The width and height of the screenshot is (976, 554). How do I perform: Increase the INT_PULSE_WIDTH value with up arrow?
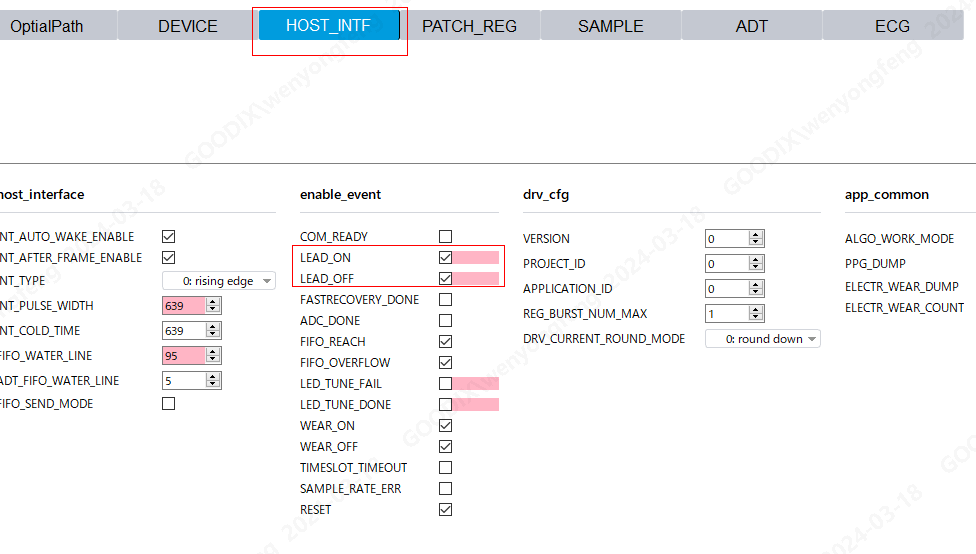pos(213,302)
